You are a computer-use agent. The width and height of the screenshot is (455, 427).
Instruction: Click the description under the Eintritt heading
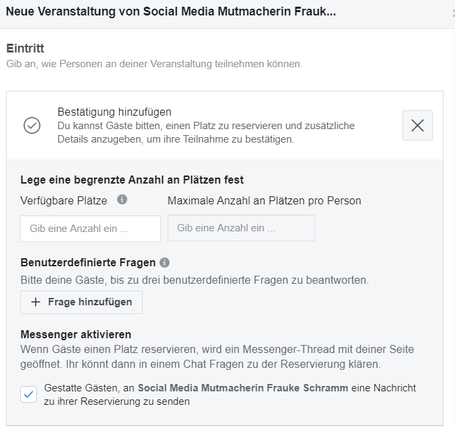pyautogui.click(x=154, y=64)
